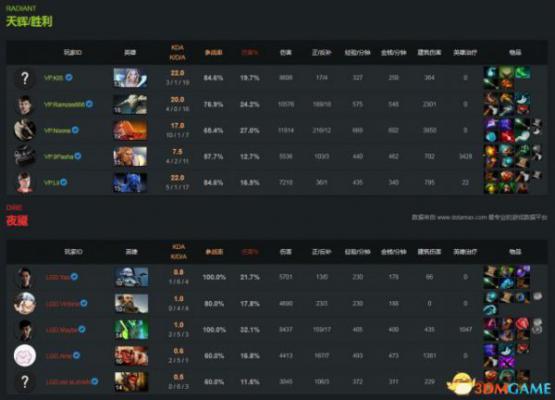Open VP.Noone player profile link
The width and height of the screenshot is (555, 400).
tap(57, 130)
